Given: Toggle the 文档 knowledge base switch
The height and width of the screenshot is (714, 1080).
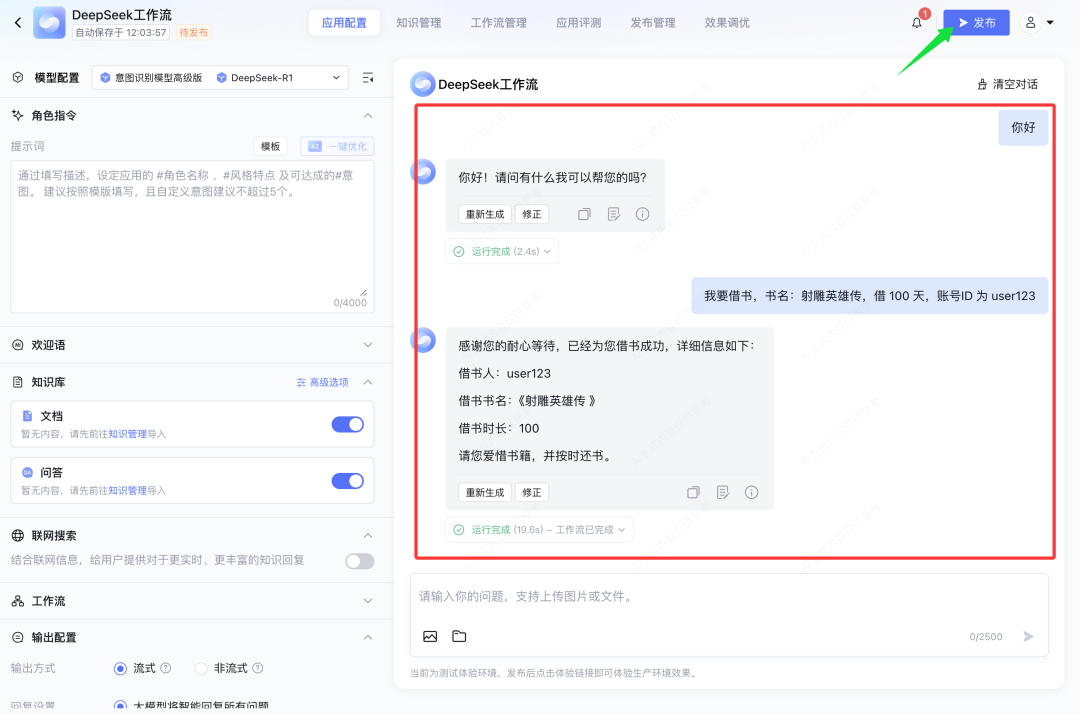Looking at the screenshot, I should click(348, 425).
